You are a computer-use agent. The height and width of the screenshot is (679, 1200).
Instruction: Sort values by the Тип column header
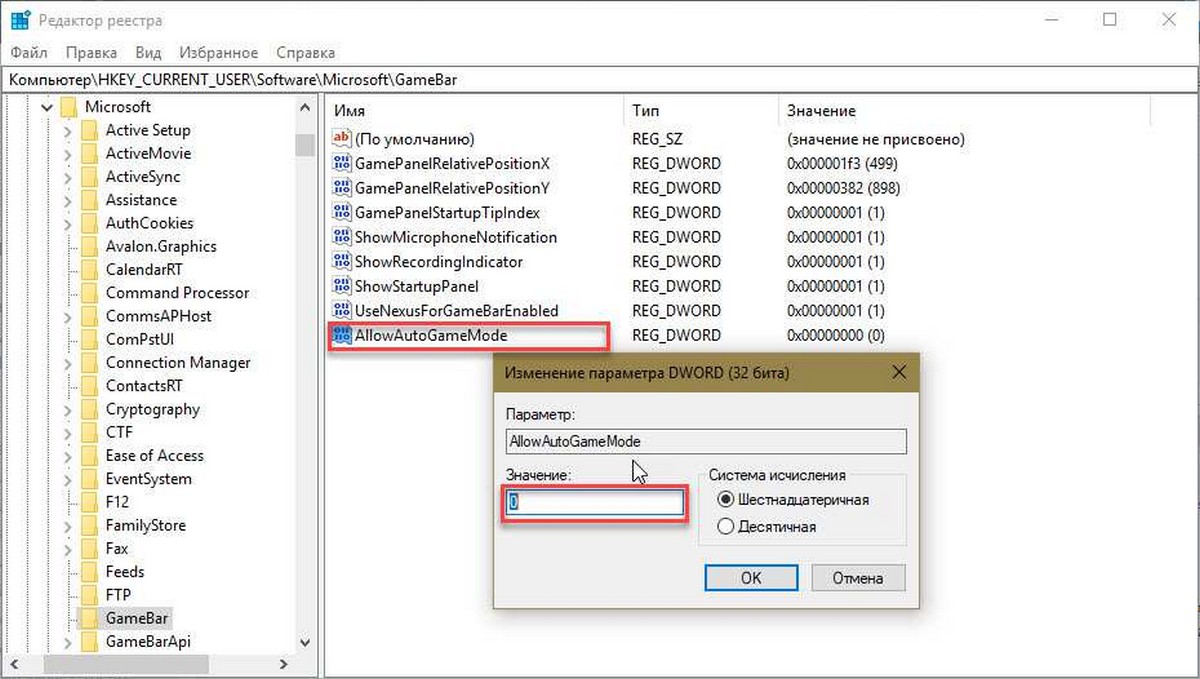click(x=700, y=111)
